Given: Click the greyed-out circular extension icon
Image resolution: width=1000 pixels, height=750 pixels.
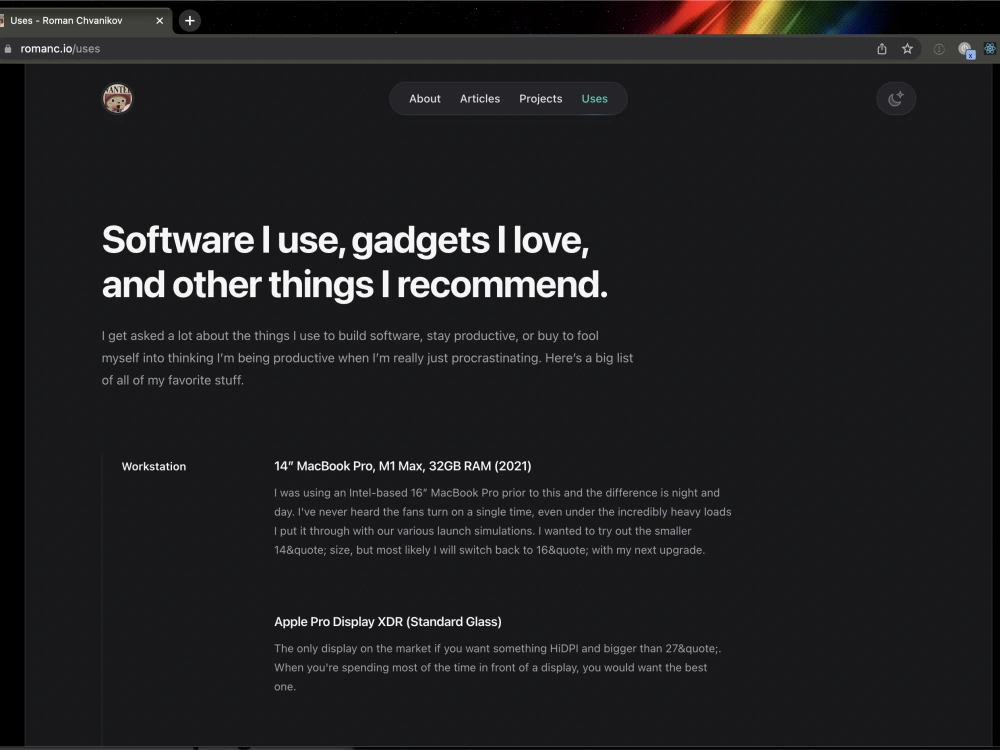Looking at the screenshot, I should coord(939,48).
